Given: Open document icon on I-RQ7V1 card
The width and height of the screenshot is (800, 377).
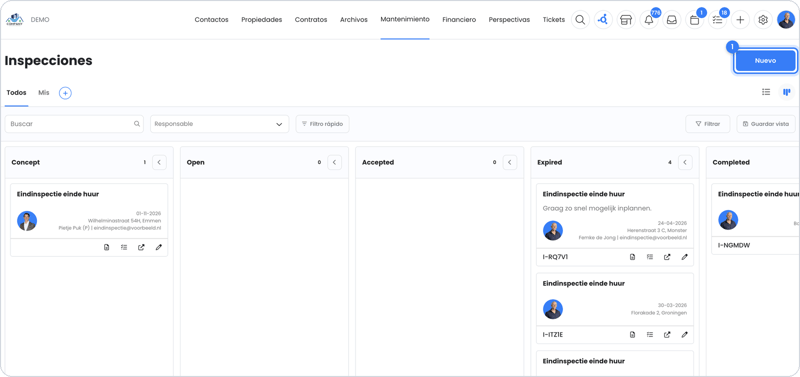Looking at the screenshot, I should click(633, 257).
